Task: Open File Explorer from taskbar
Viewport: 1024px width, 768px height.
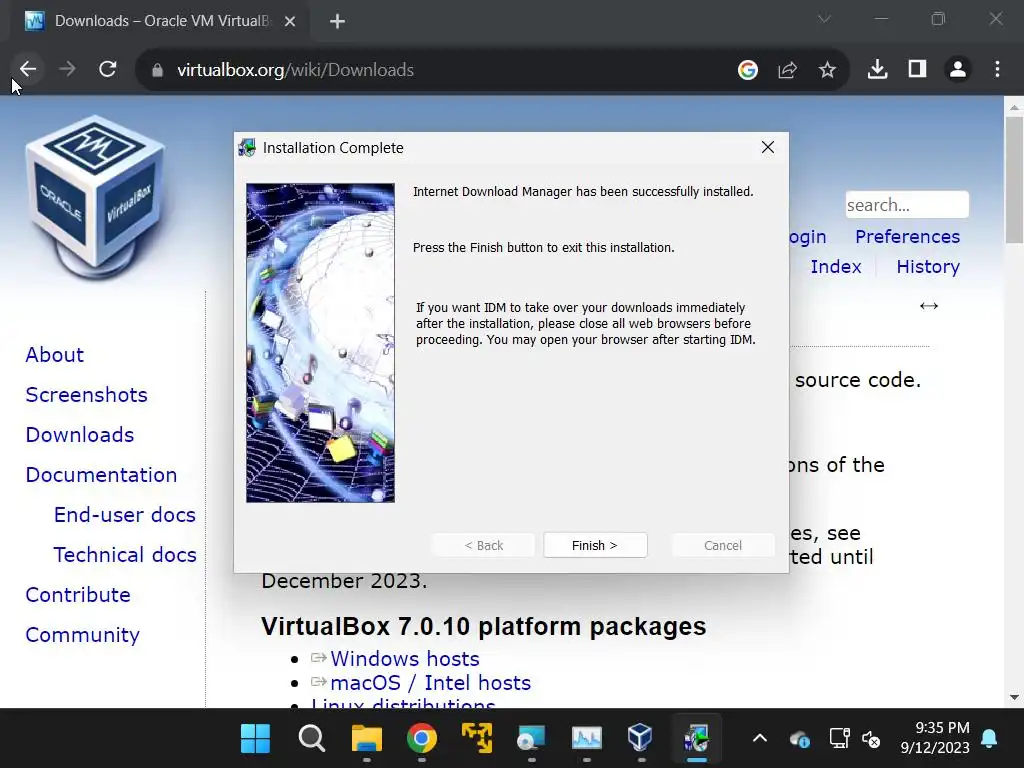Action: tap(366, 738)
